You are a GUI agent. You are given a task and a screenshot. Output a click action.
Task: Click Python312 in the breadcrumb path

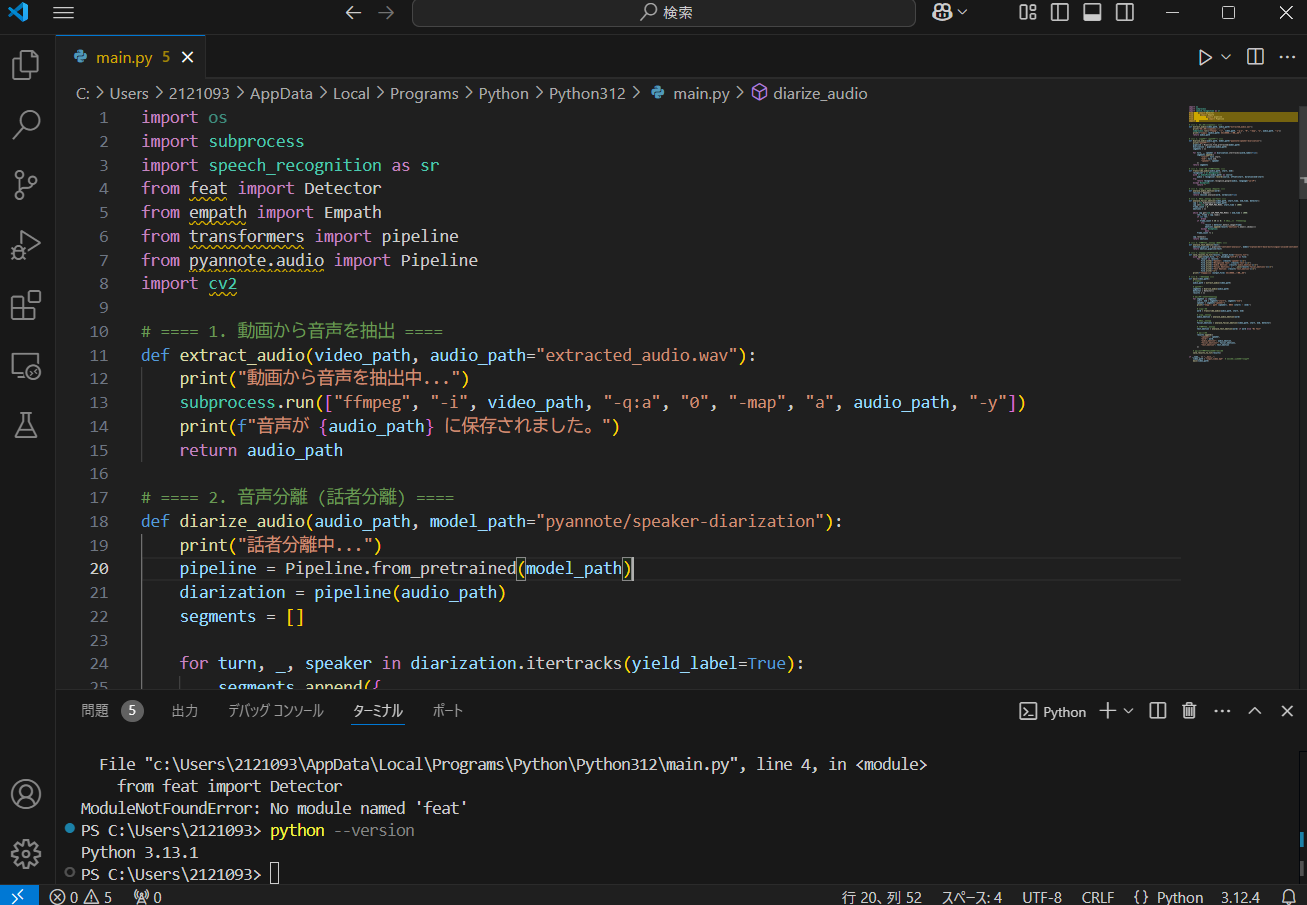click(x=587, y=93)
